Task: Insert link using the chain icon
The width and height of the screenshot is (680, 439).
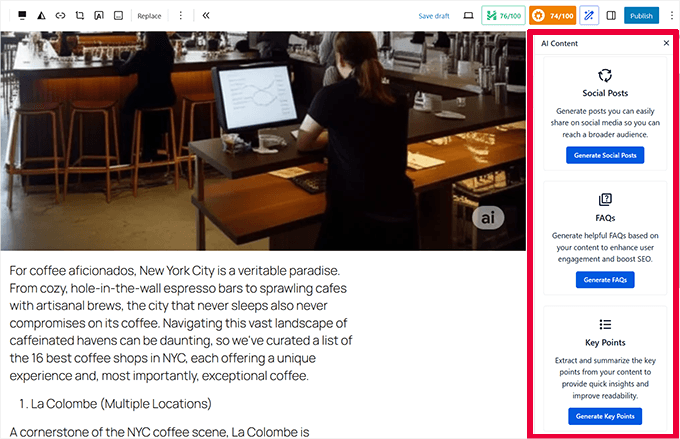Action: pos(60,16)
